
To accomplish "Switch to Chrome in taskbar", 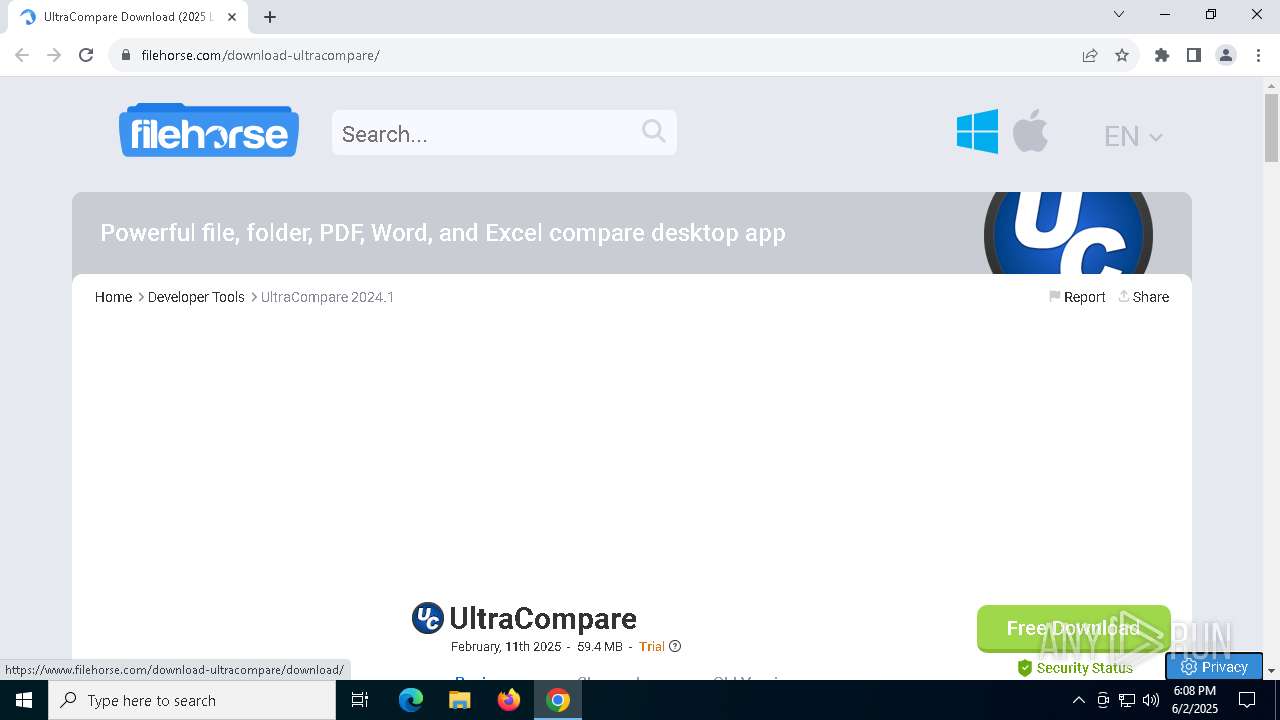I will [x=558, y=700].
